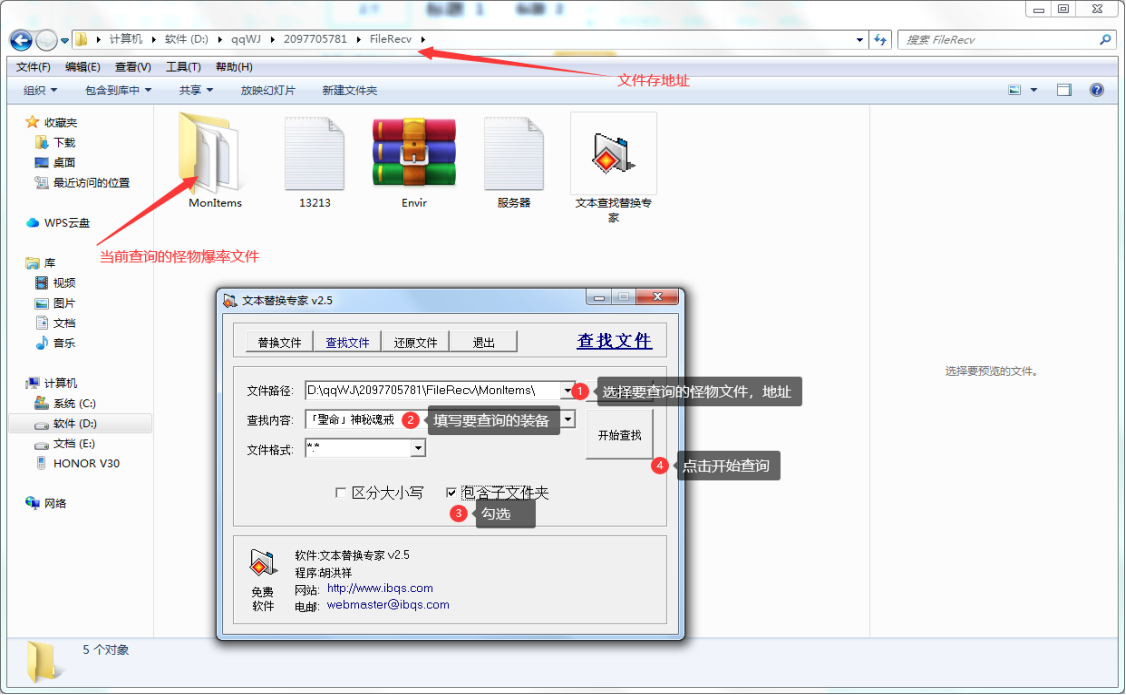Open the 文件格式 combo box dropdown
Screen dimensions: 1126x695
(x=418, y=450)
